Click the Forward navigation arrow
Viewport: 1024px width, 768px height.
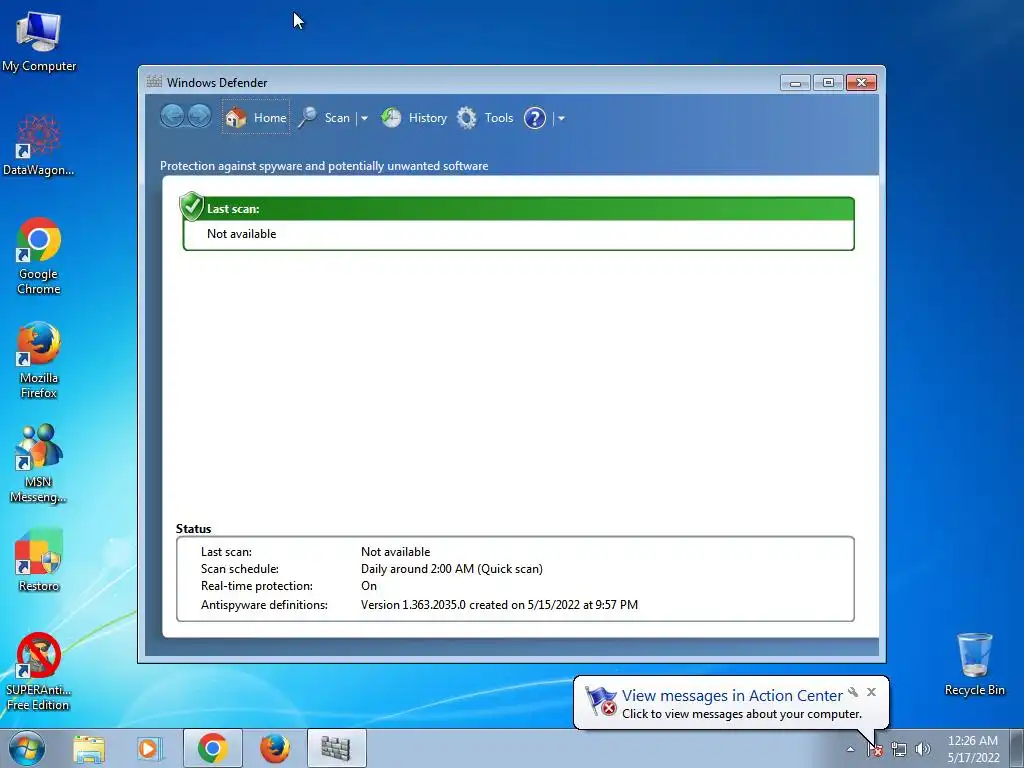pyautogui.click(x=199, y=116)
